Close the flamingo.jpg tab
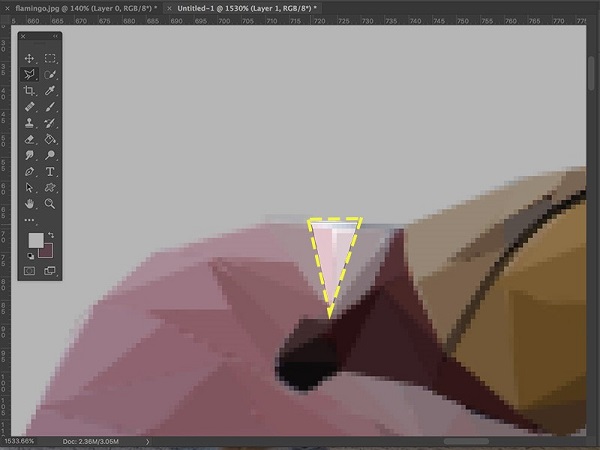 7,8
